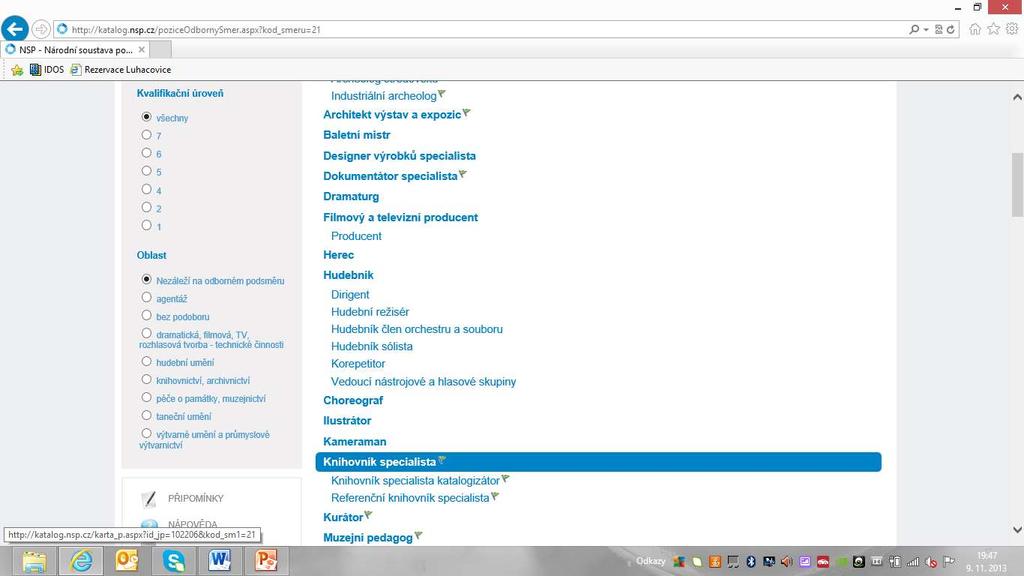
Task: Select qualification level 4 radio
Action: coord(146,189)
